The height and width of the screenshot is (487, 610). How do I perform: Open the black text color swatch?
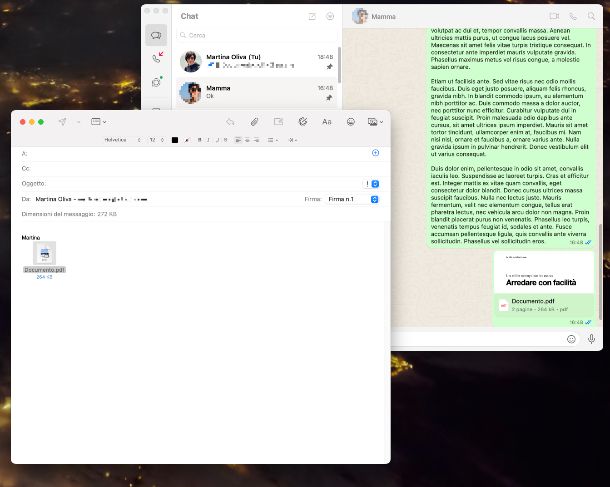tap(174, 140)
